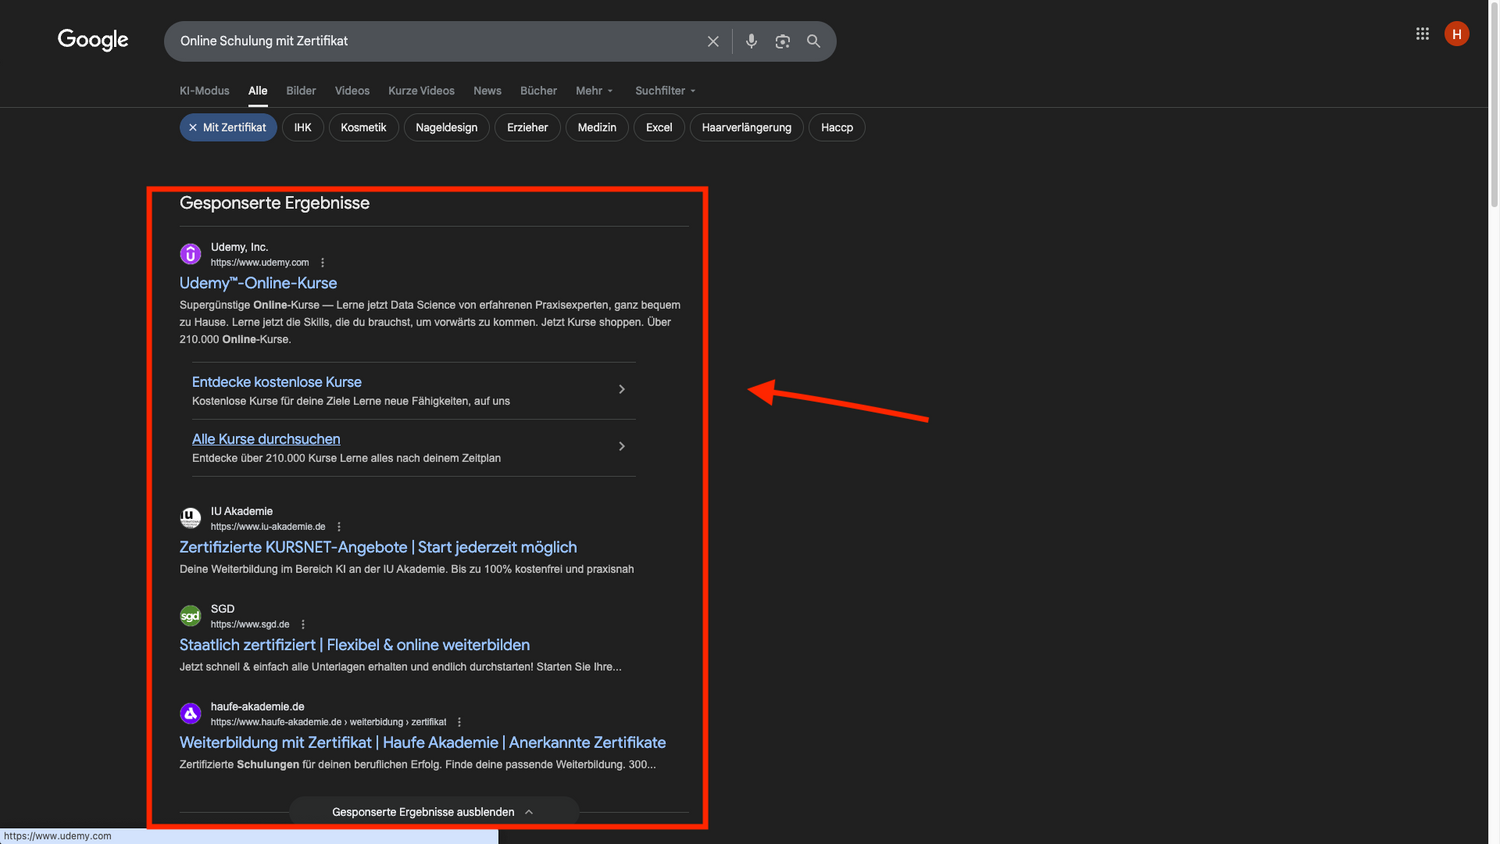Open the account avatar H
1500x844 pixels.
1457,34
